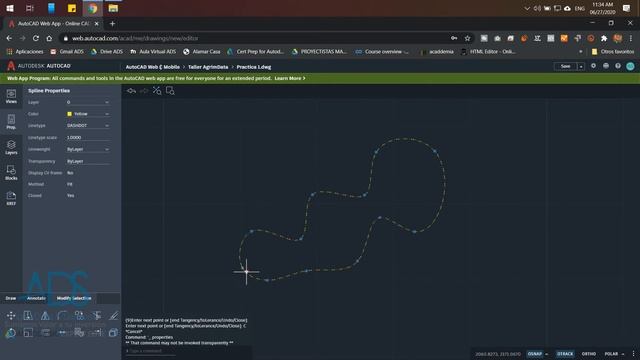Select the Offset tool in Modify panel
The height and width of the screenshot is (360, 640).
point(113,315)
